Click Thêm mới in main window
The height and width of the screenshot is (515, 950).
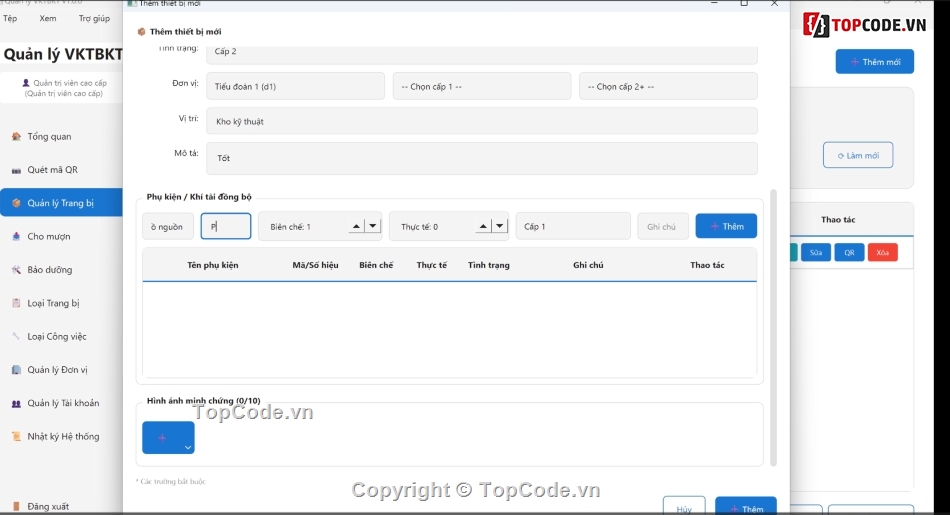pyautogui.click(x=874, y=62)
